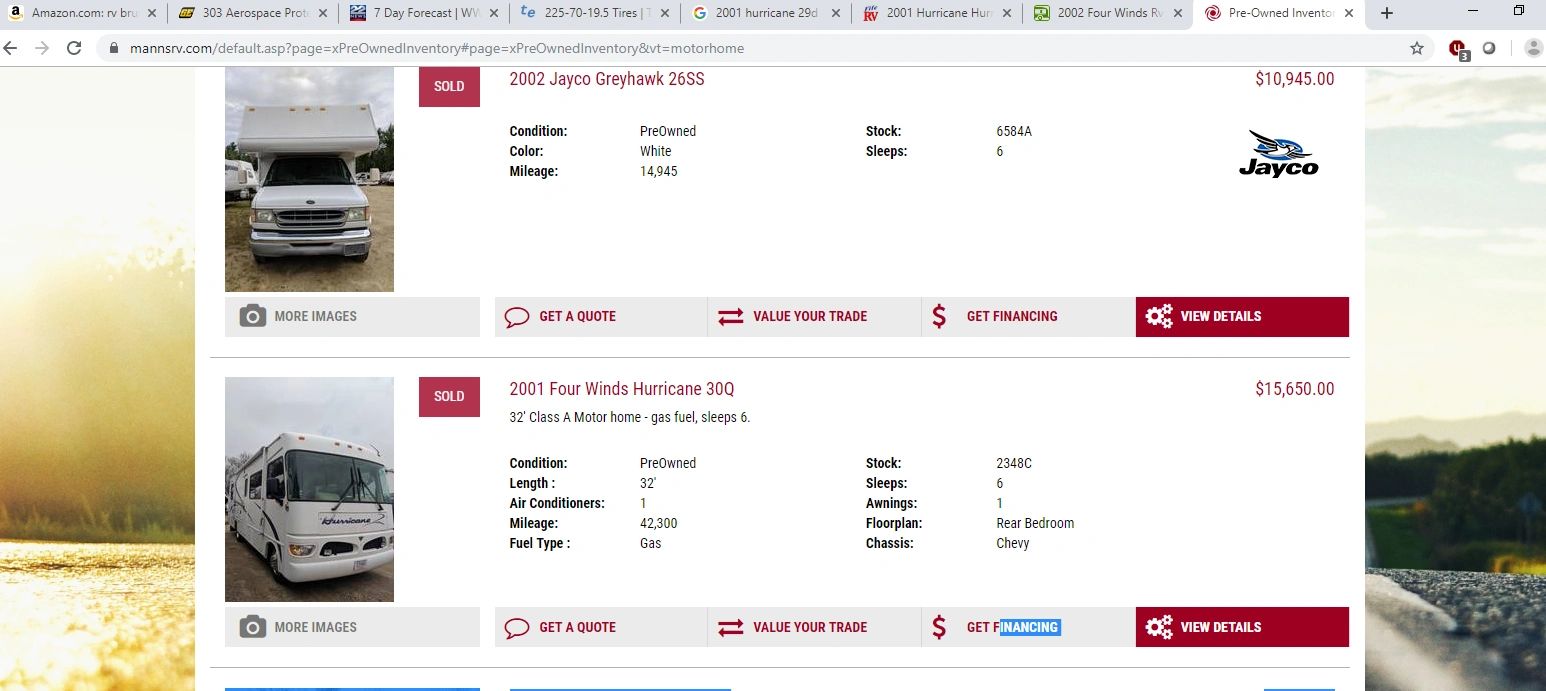This screenshot has height=691, width=1546.
Task: Click the 32' Class A description text
Action: (630, 417)
